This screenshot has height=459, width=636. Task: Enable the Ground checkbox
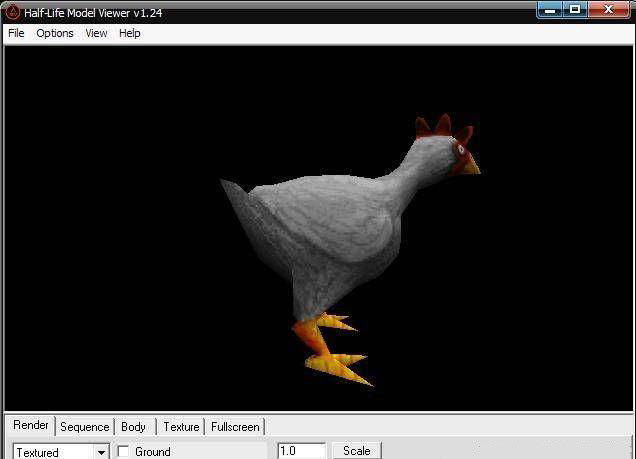point(123,451)
